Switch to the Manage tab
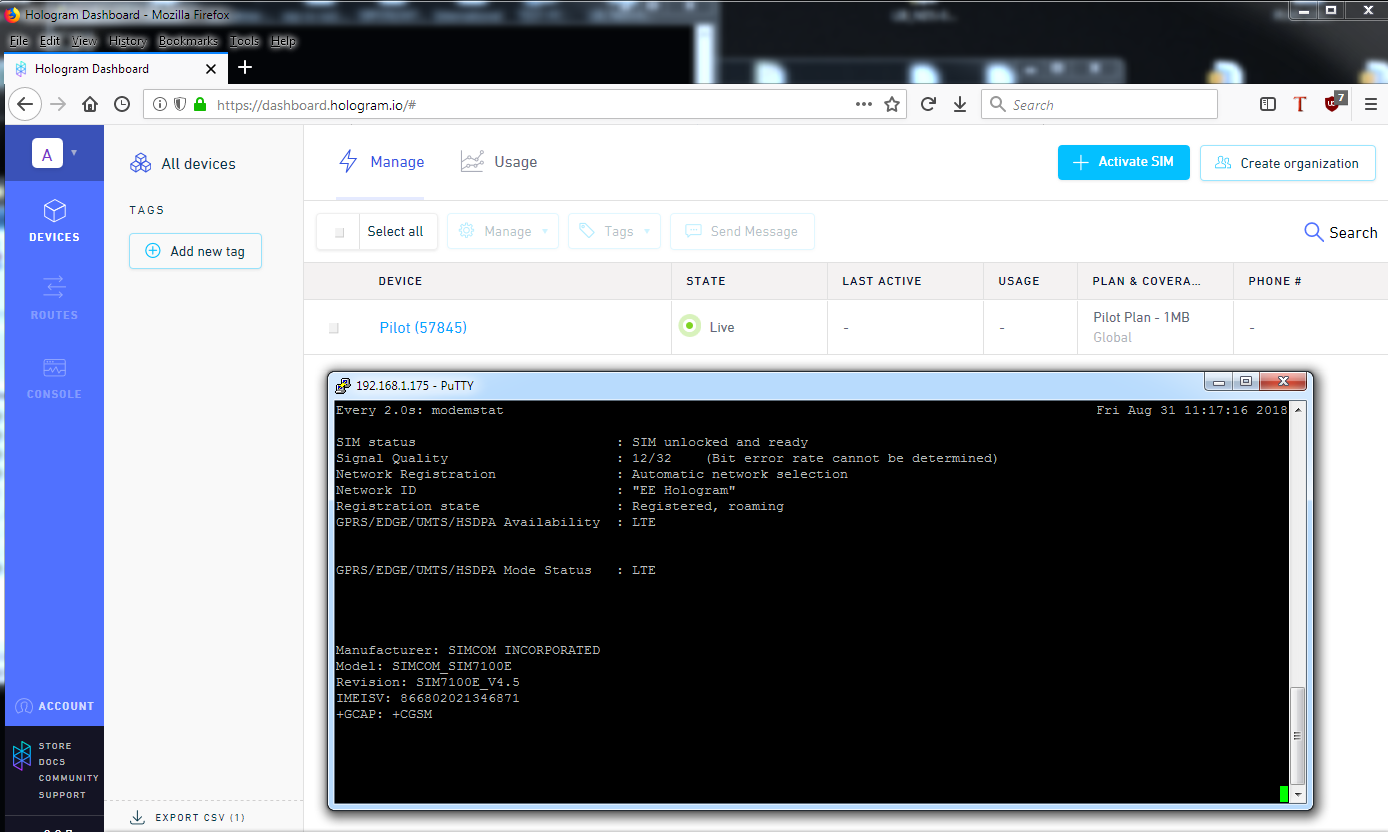 point(380,162)
